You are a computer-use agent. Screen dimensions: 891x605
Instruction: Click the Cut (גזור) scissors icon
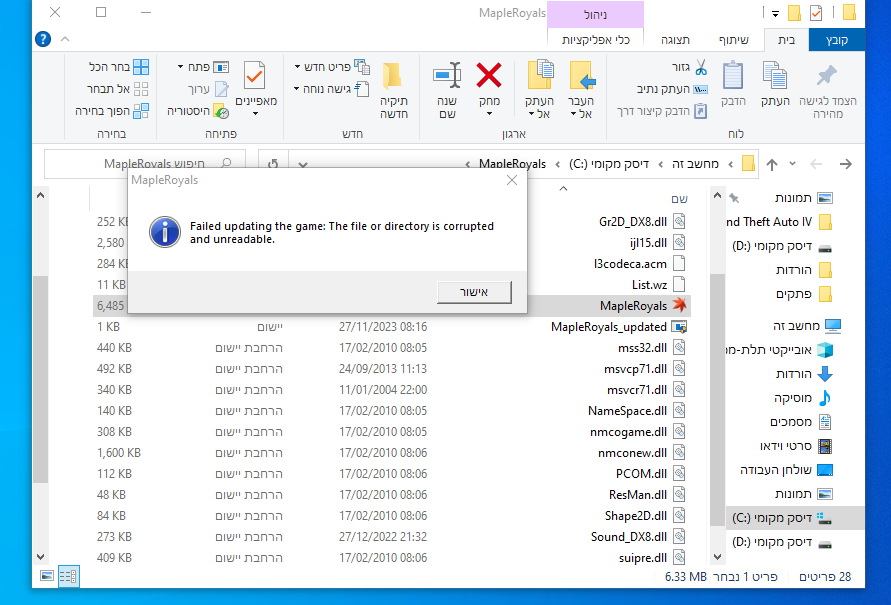(x=701, y=68)
